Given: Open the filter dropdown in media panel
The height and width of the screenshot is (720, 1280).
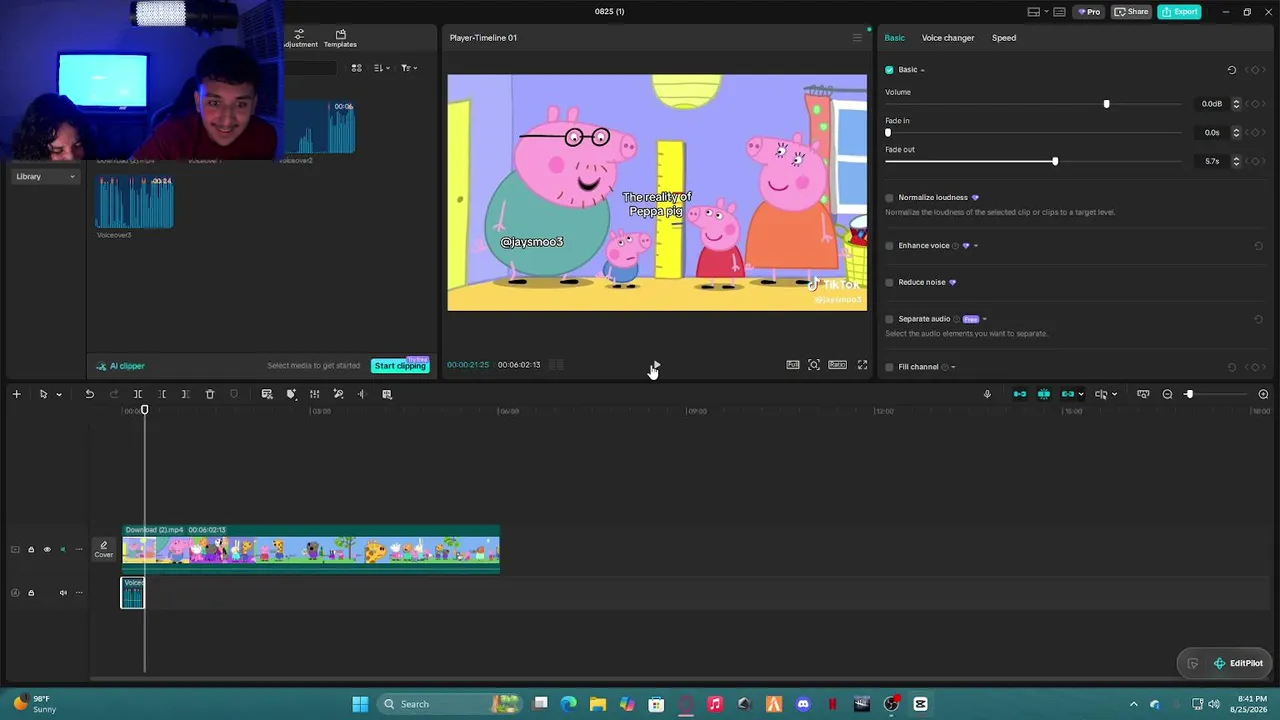Looking at the screenshot, I should 409,68.
